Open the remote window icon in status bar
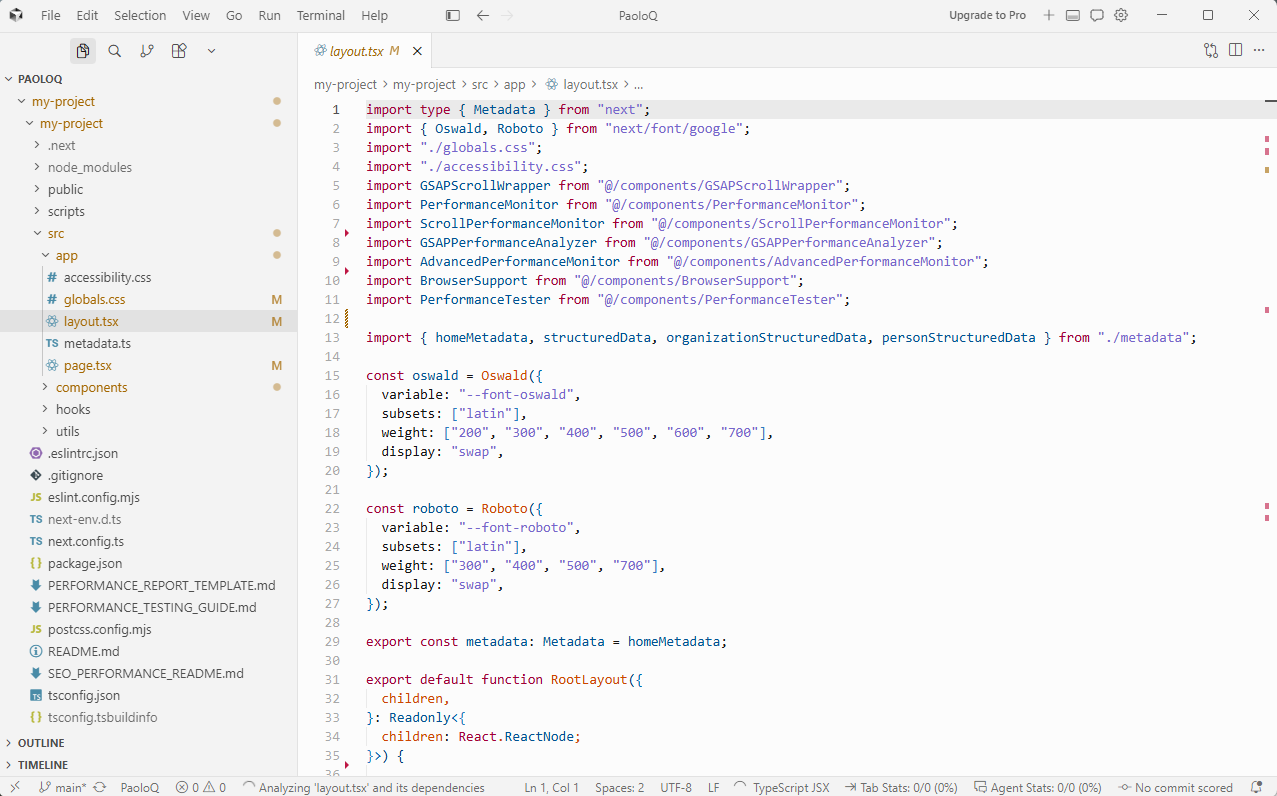 coord(15,787)
